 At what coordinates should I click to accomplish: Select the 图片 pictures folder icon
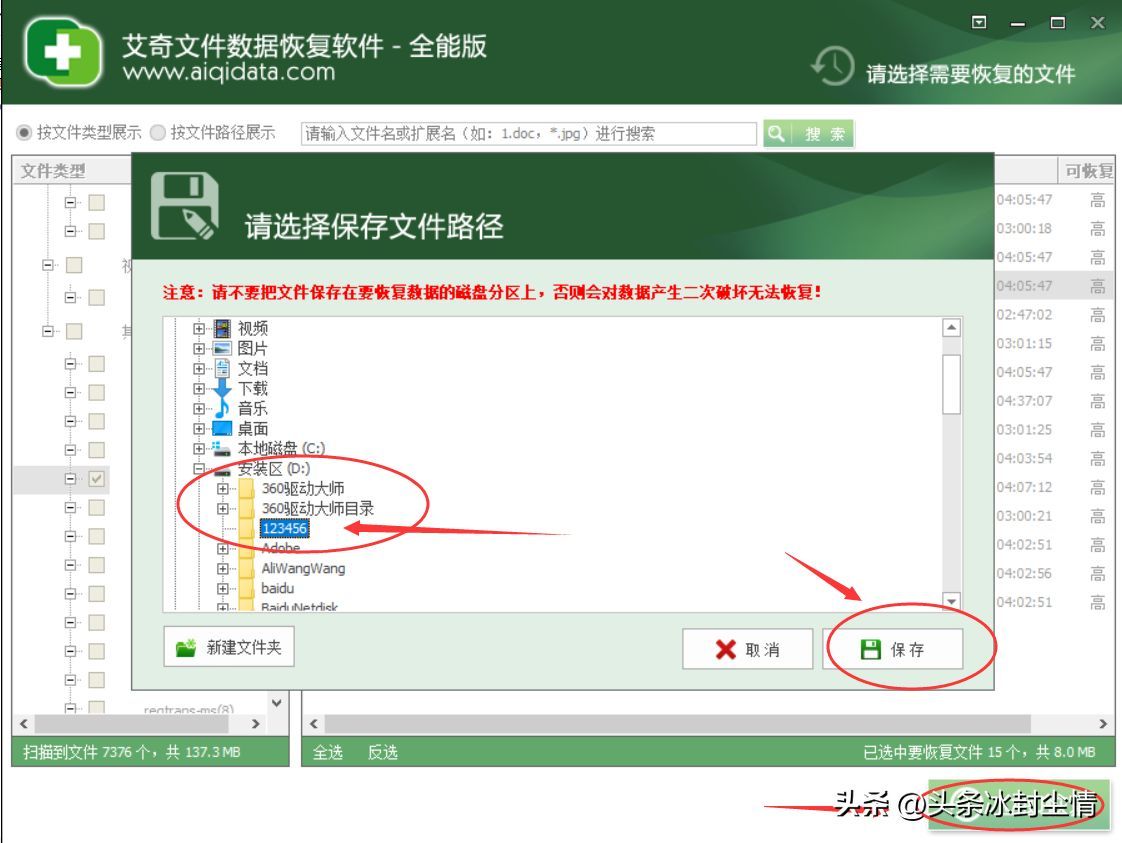pos(223,349)
